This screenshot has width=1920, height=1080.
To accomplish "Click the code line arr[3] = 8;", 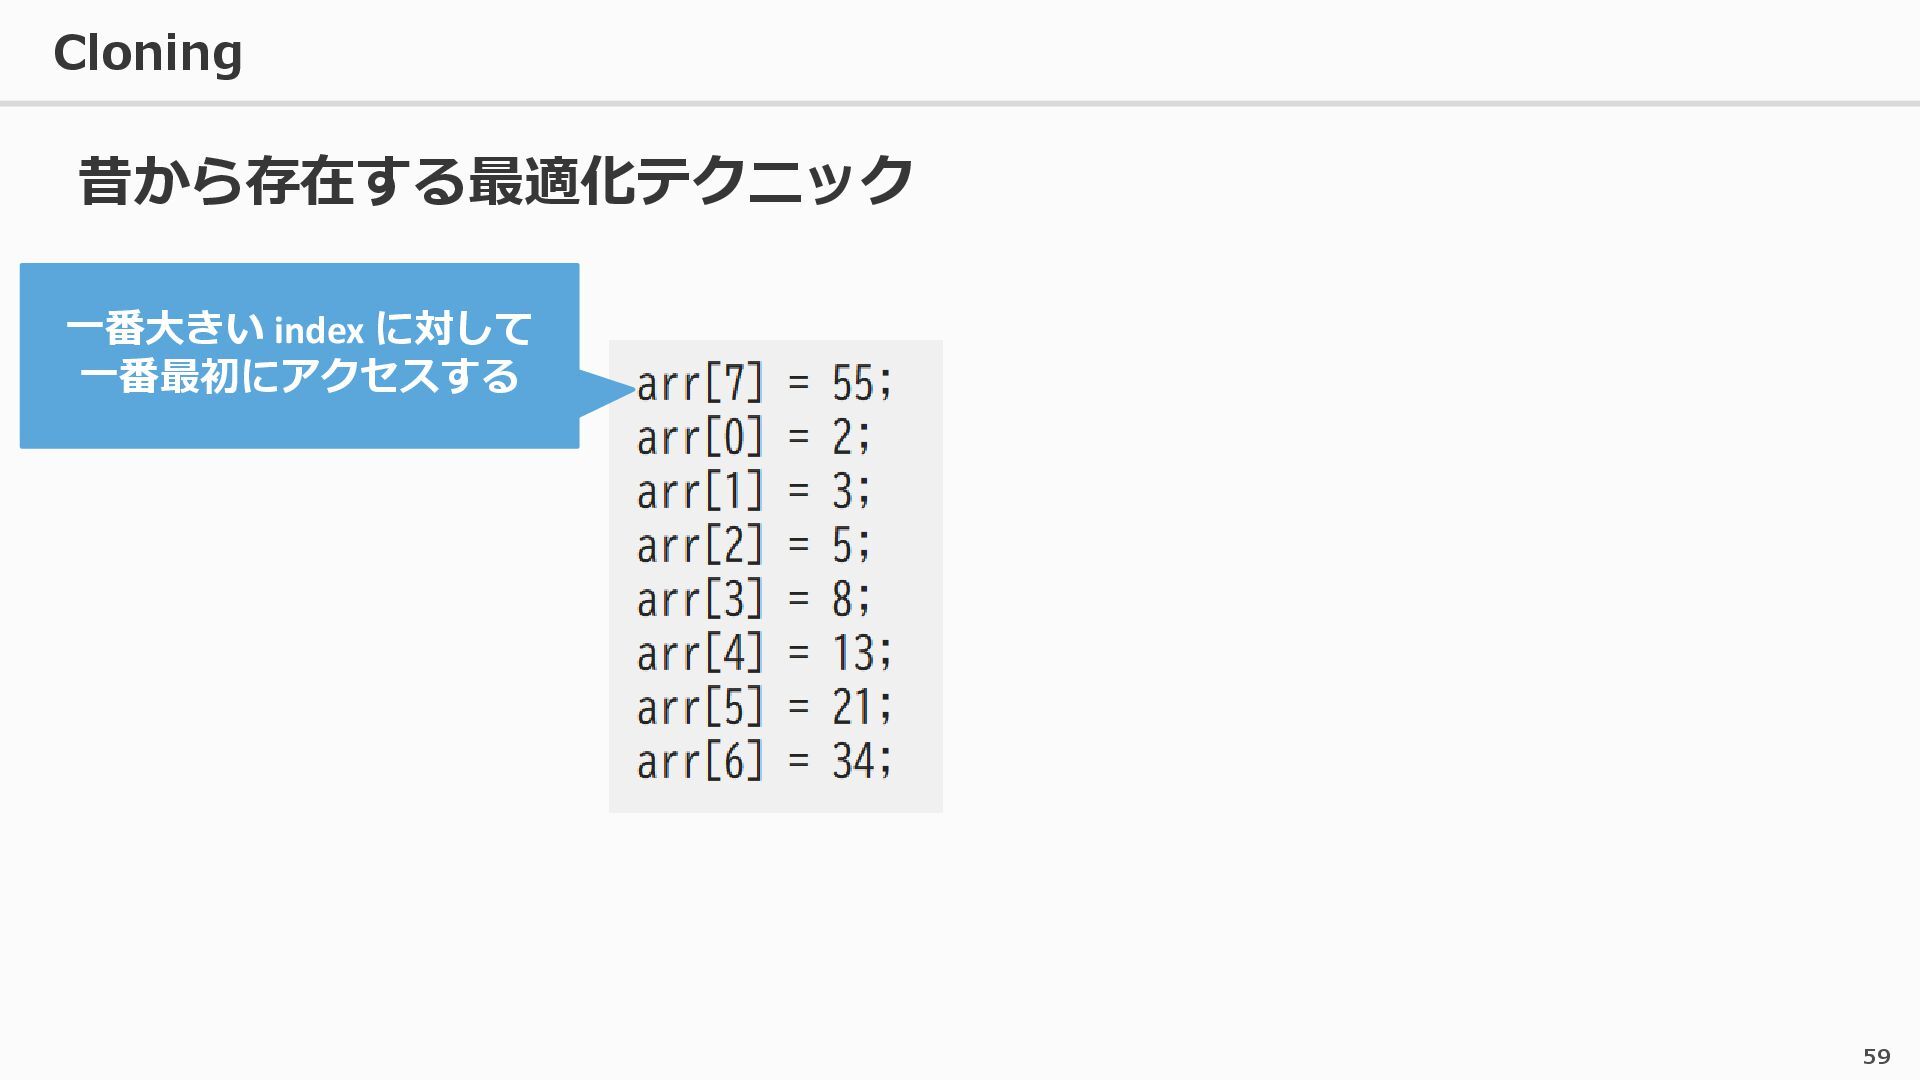I will tap(753, 600).
